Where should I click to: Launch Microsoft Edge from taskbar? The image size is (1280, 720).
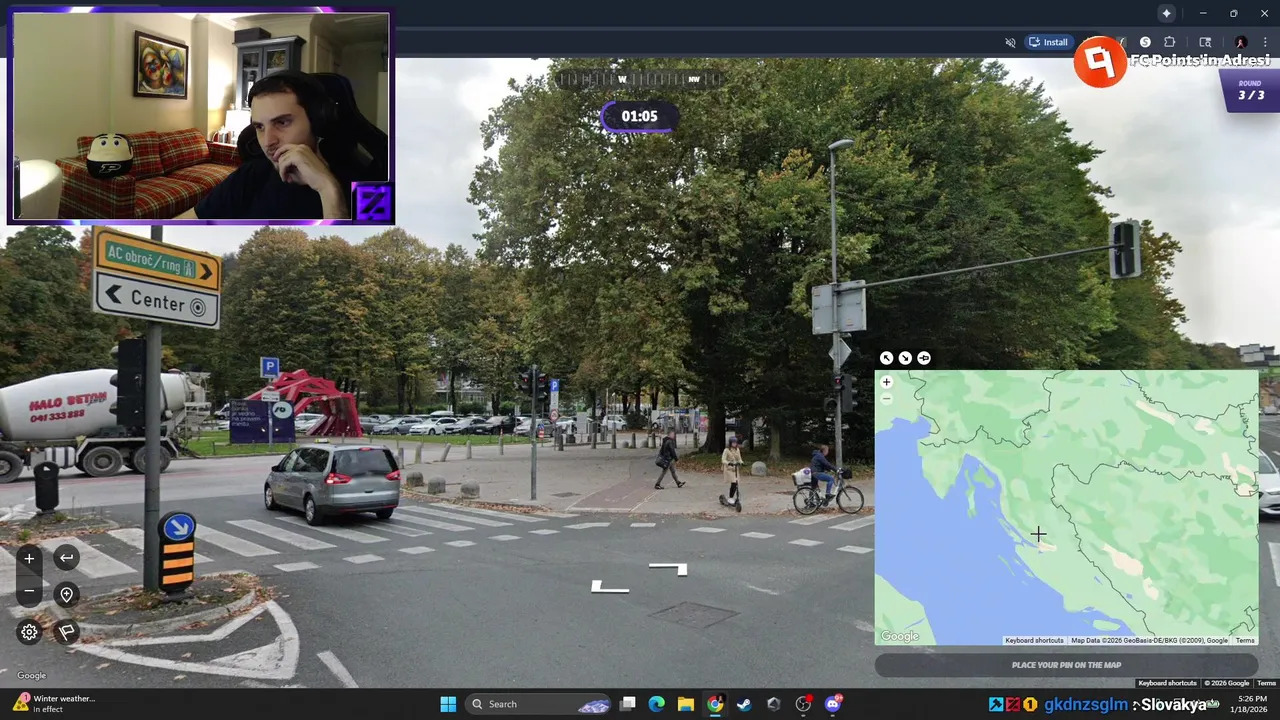[656, 704]
